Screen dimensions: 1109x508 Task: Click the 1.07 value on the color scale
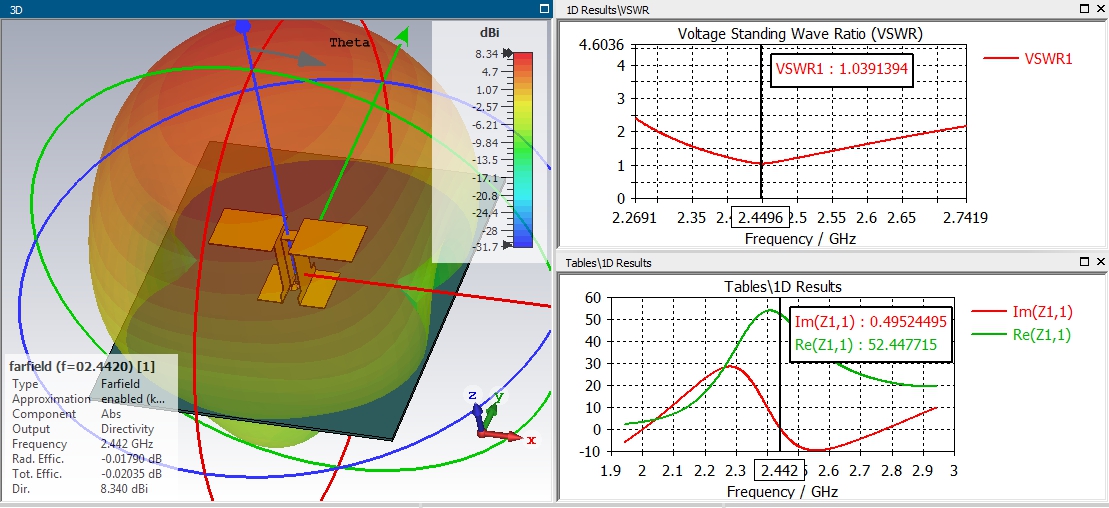pos(487,89)
